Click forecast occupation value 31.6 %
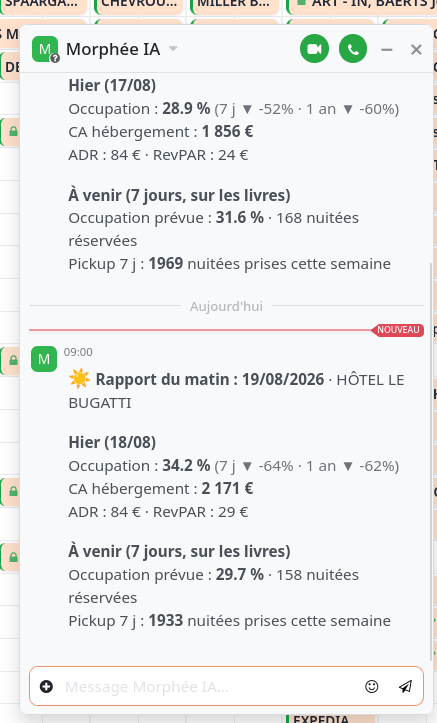The height and width of the screenshot is (723, 437). 240,217
